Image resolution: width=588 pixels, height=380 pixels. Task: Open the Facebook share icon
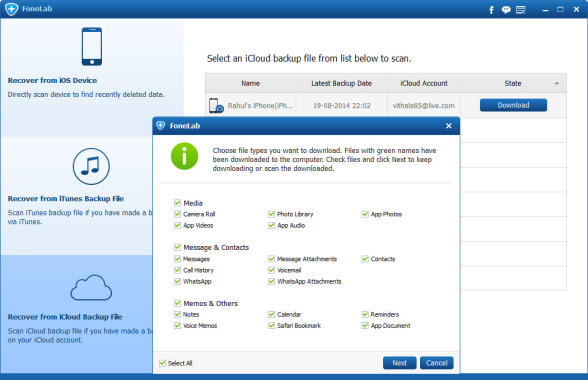pos(491,10)
